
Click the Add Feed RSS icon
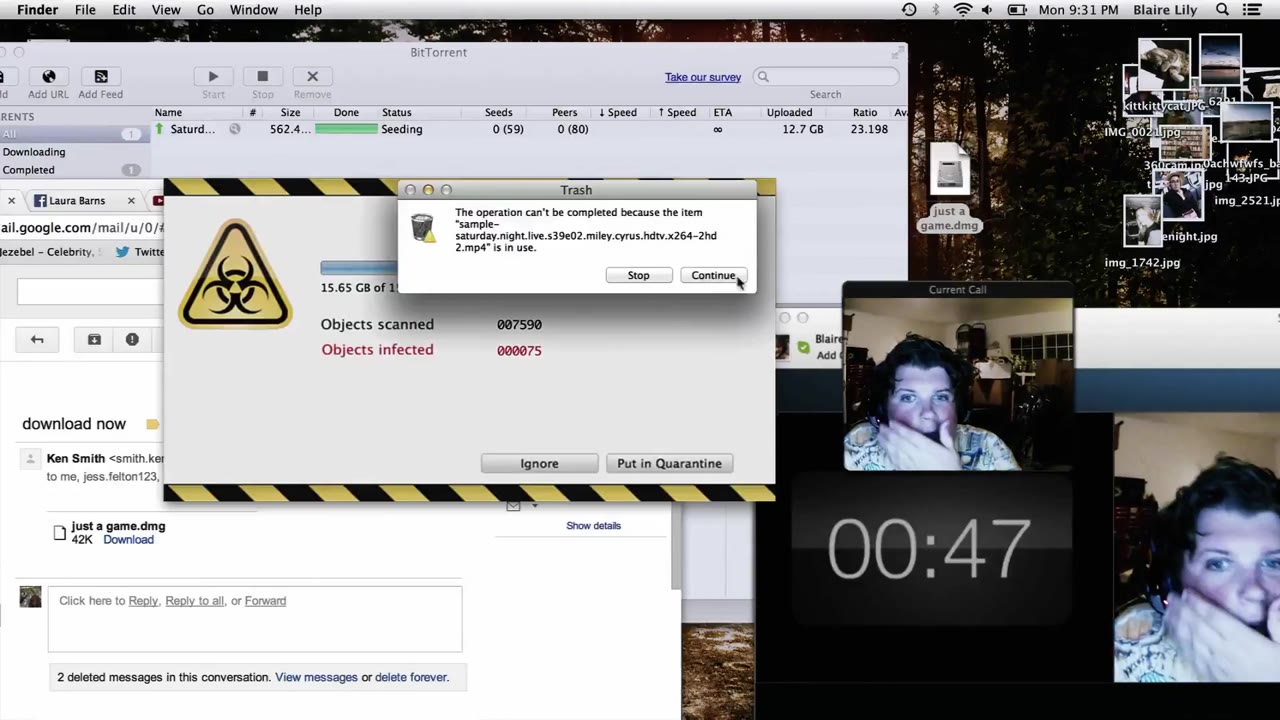click(101, 76)
